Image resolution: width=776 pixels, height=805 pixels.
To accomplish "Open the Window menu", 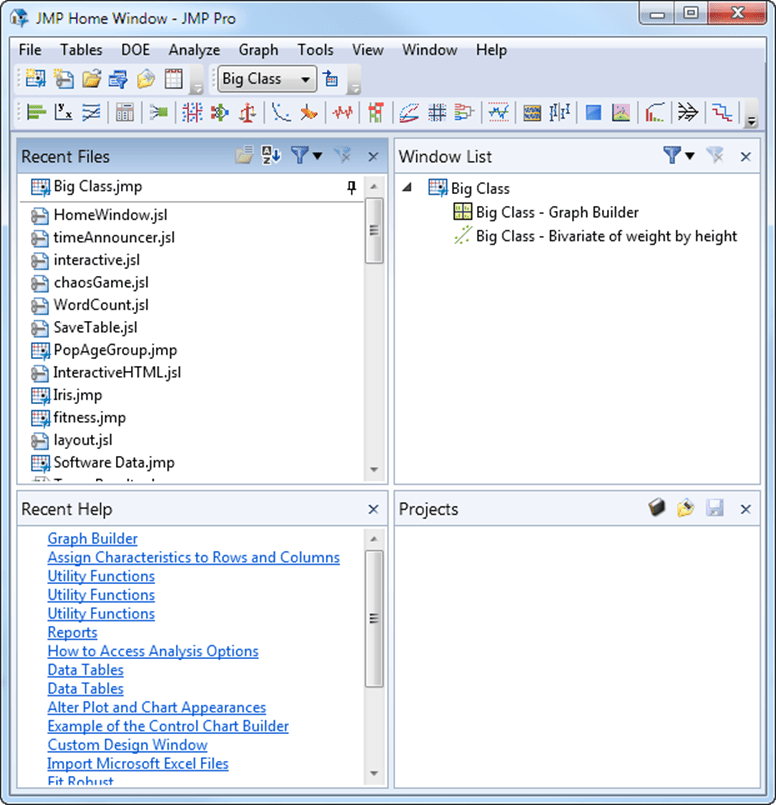I will [x=430, y=50].
